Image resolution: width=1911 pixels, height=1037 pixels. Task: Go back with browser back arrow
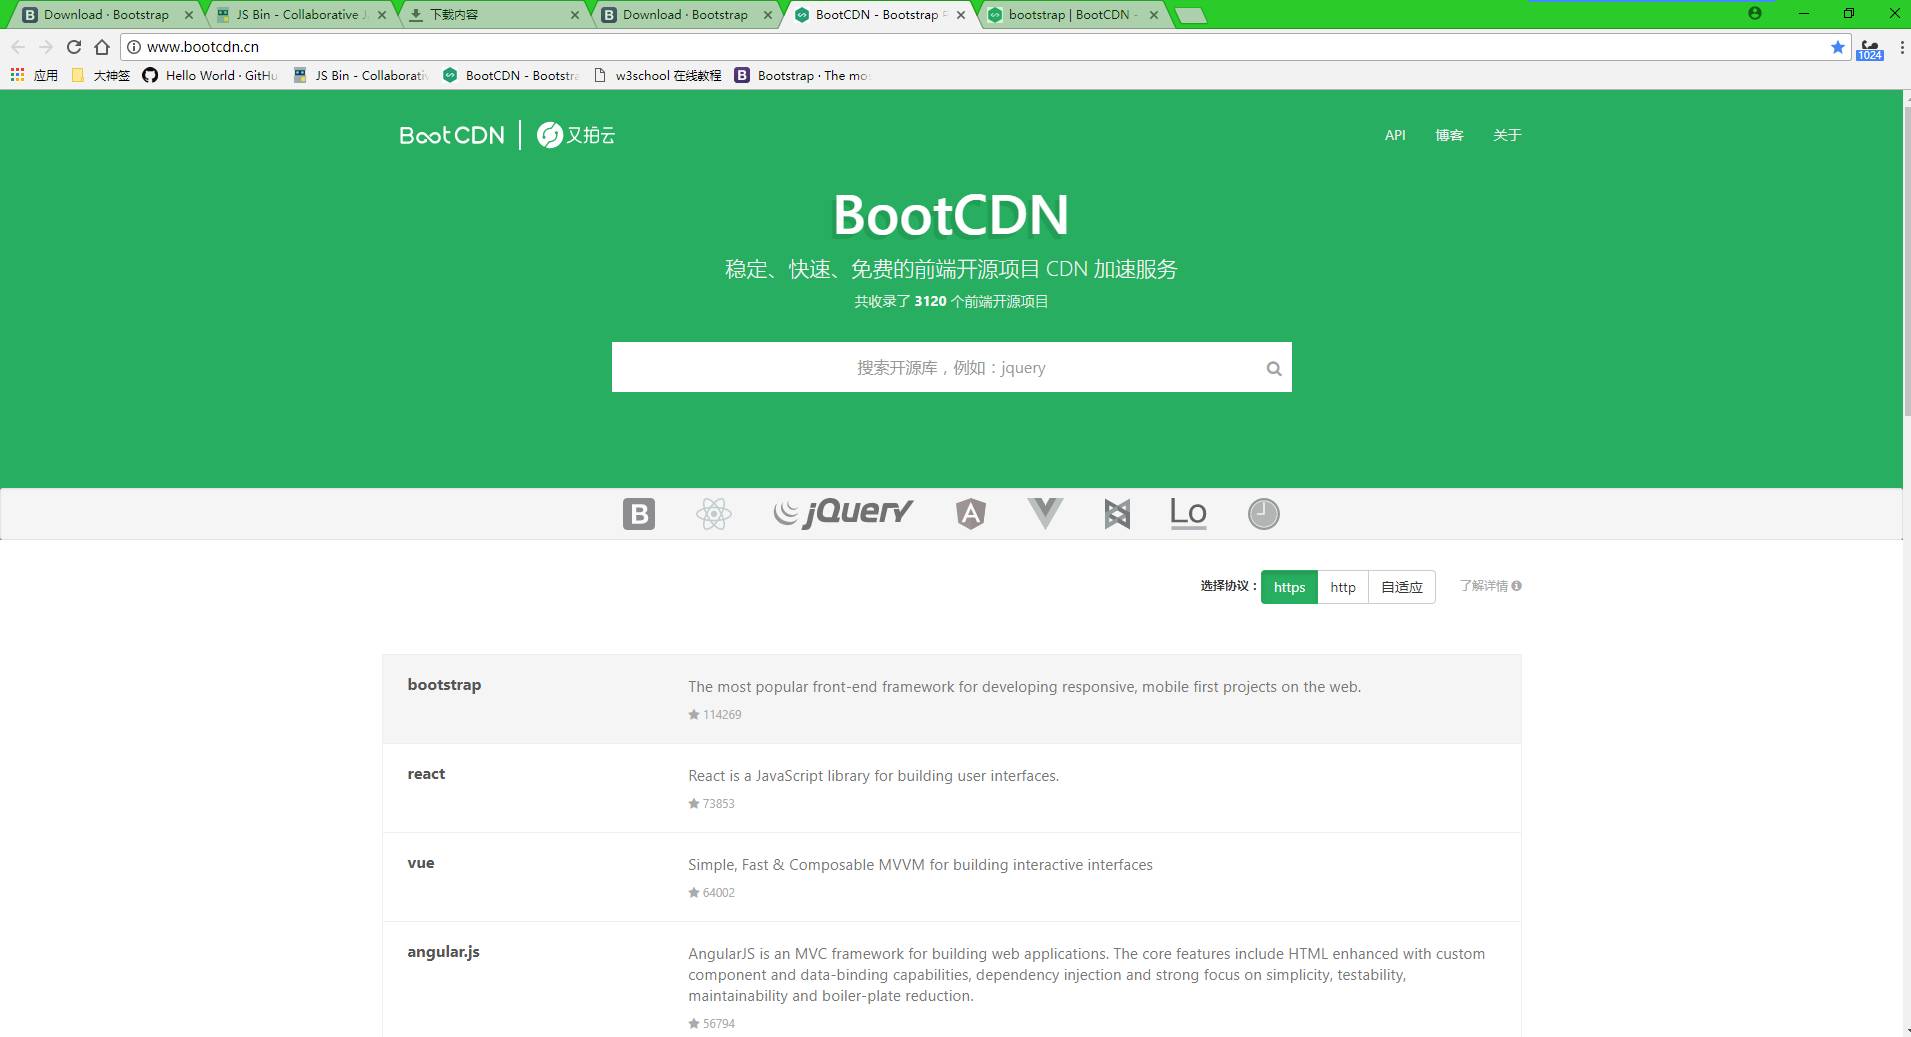pyautogui.click(x=18, y=46)
